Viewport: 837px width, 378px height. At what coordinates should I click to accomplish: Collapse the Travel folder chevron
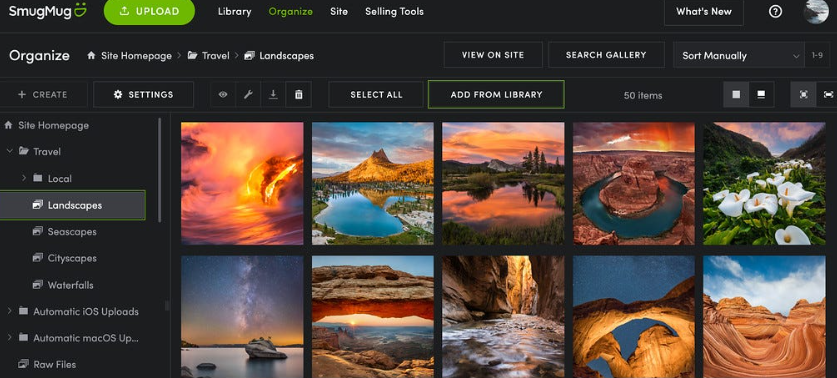point(9,151)
